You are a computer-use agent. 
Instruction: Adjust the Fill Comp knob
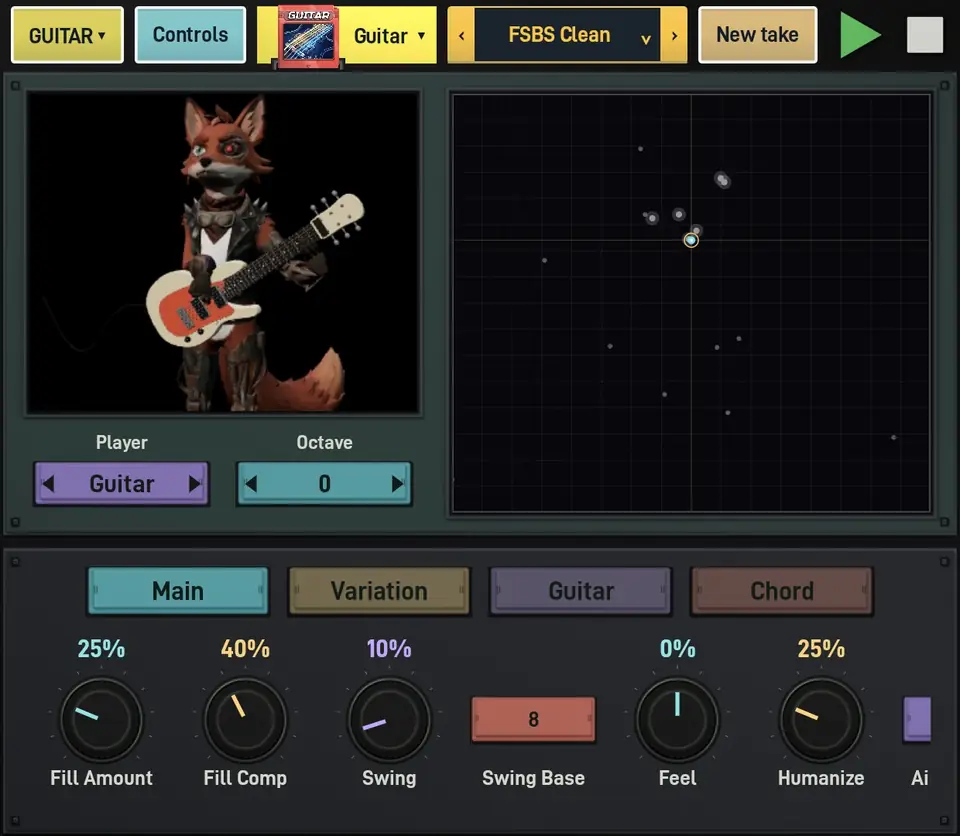tap(245, 719)
